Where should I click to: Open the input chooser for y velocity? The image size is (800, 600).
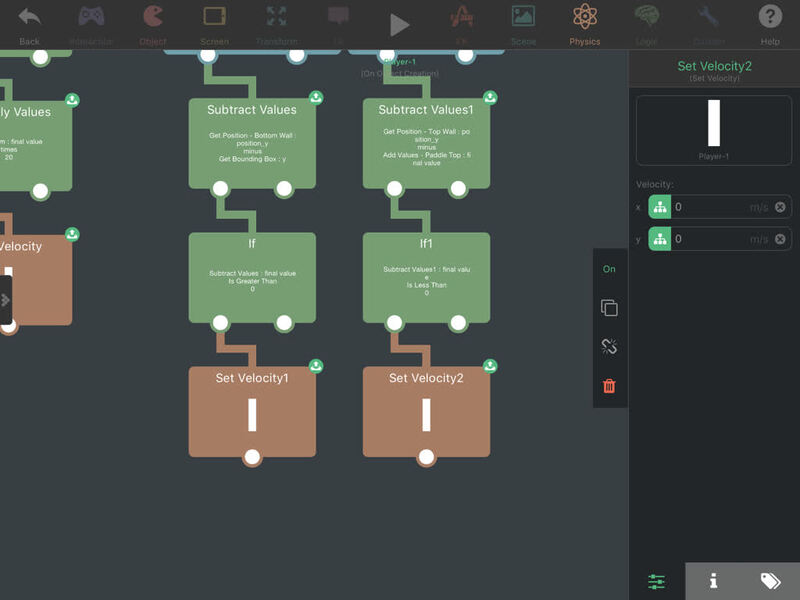pyautogui.click(x=660, y=239)
